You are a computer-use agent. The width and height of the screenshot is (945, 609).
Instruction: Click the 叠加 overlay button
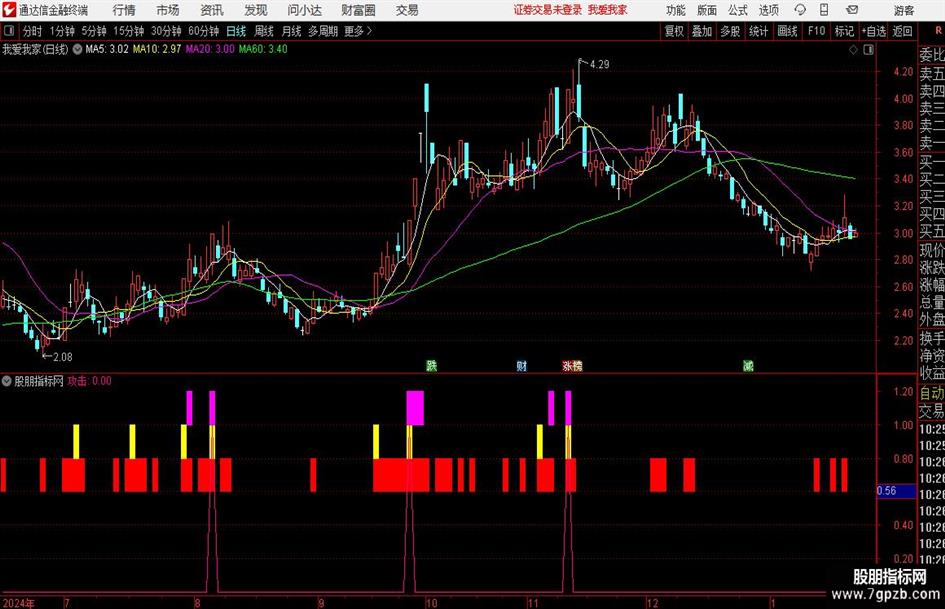click(x=702, y=31)
